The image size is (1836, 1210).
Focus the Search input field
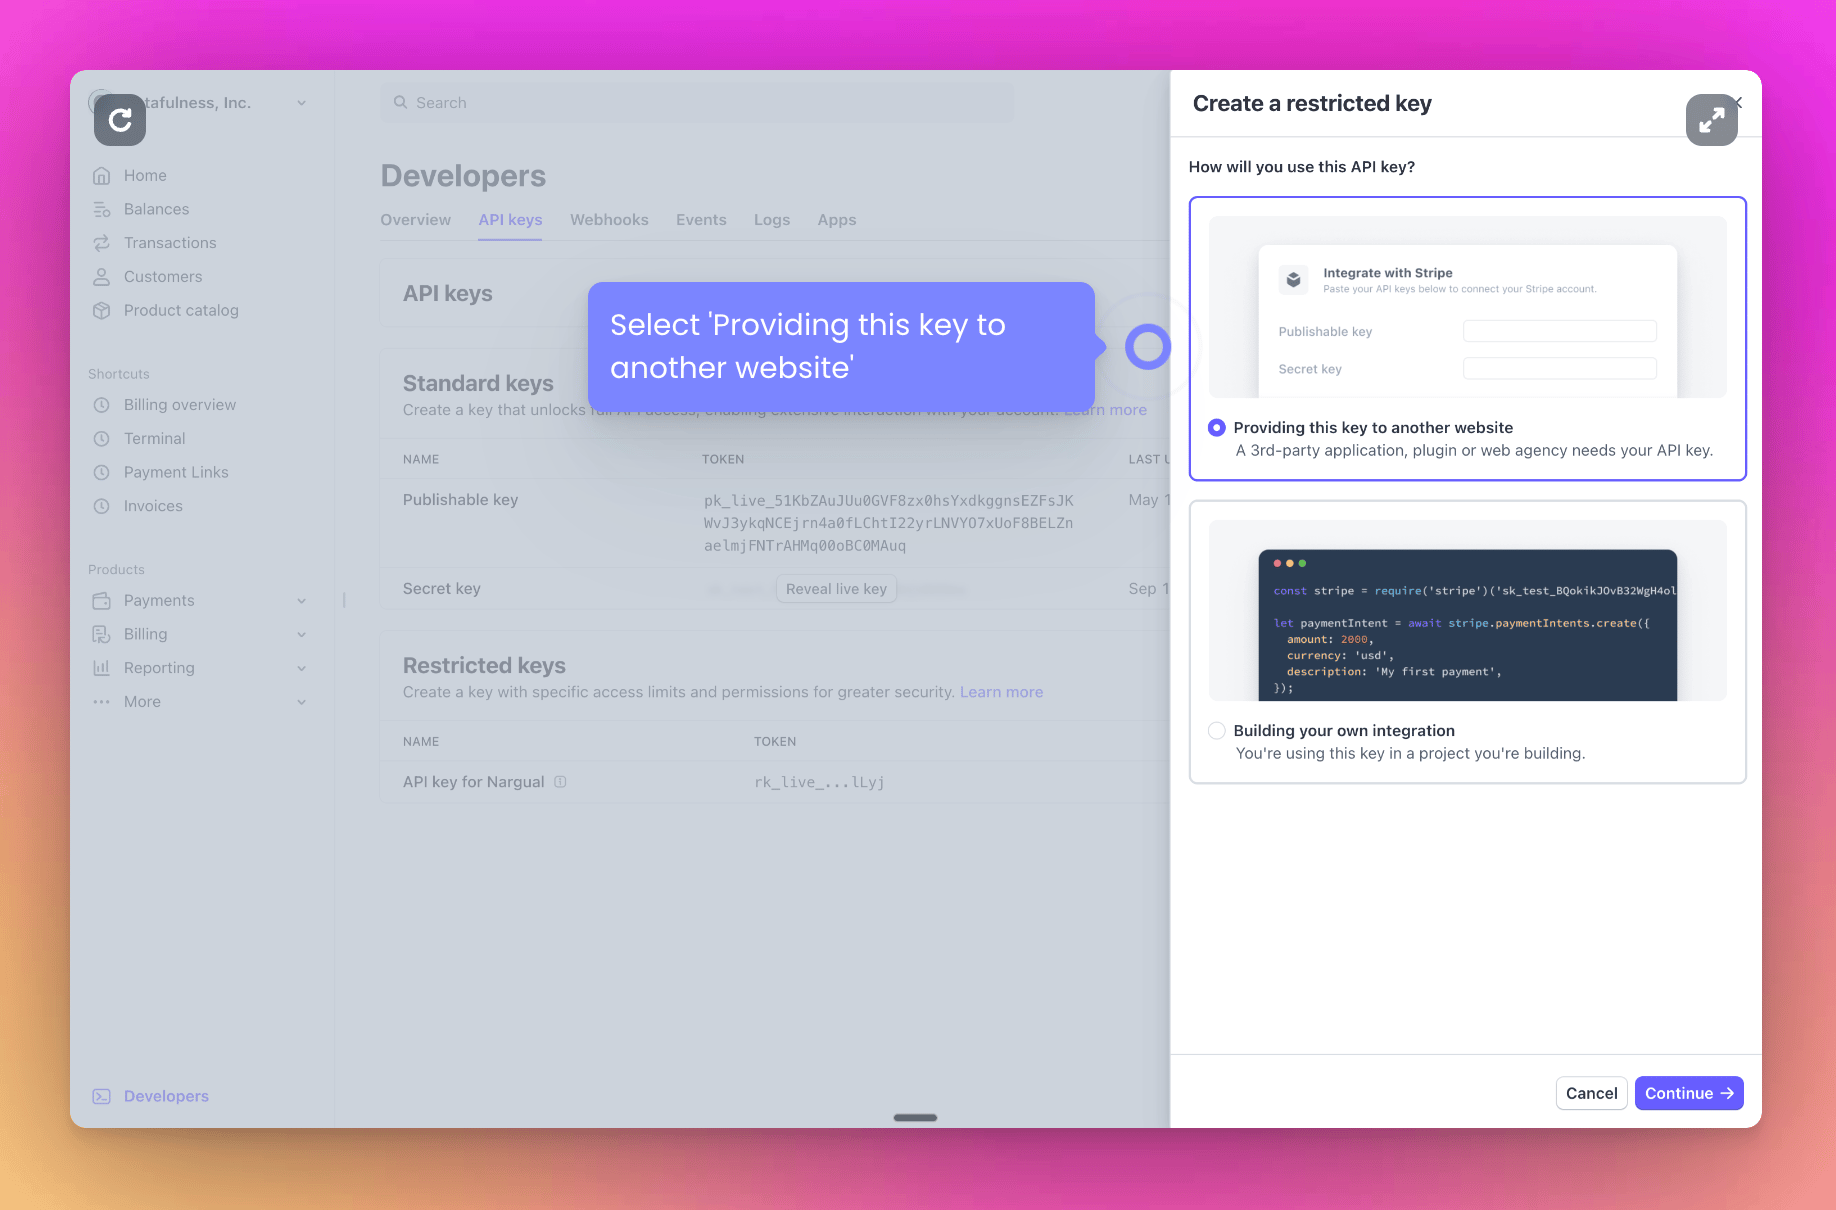pyautogui.click(x=697, y=102)
